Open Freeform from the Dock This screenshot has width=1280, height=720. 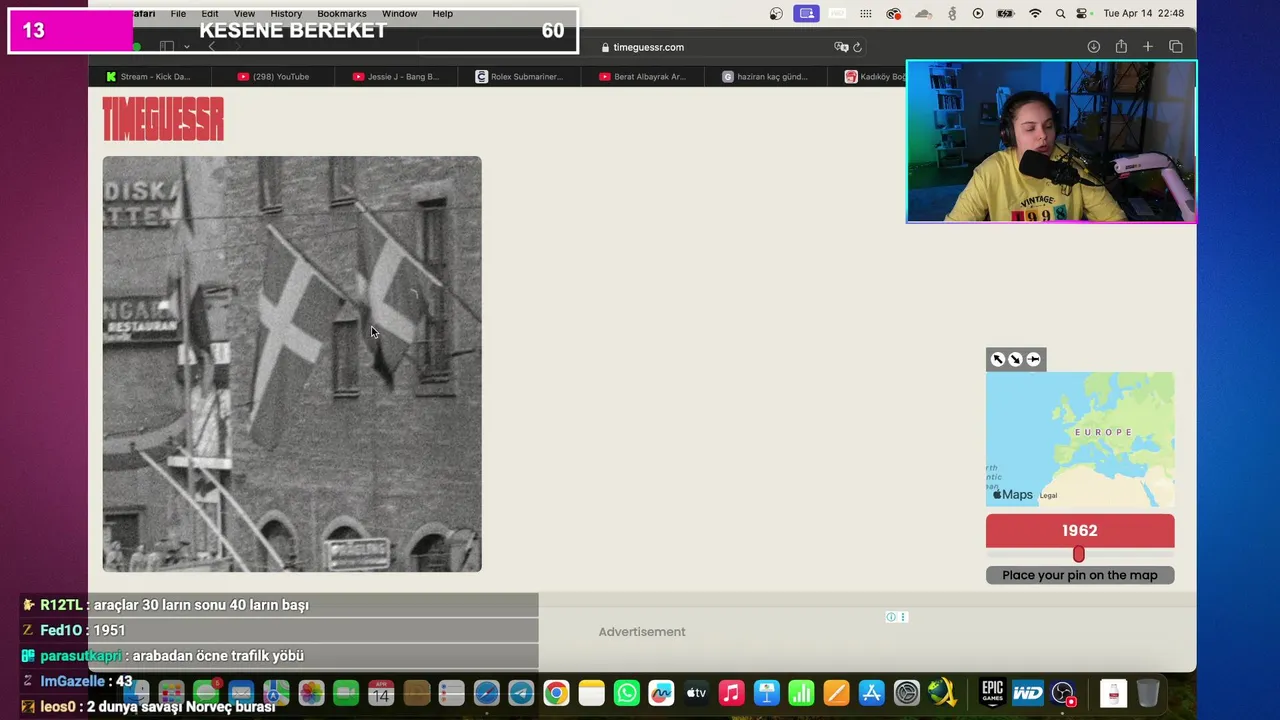(x=661, y=693)
